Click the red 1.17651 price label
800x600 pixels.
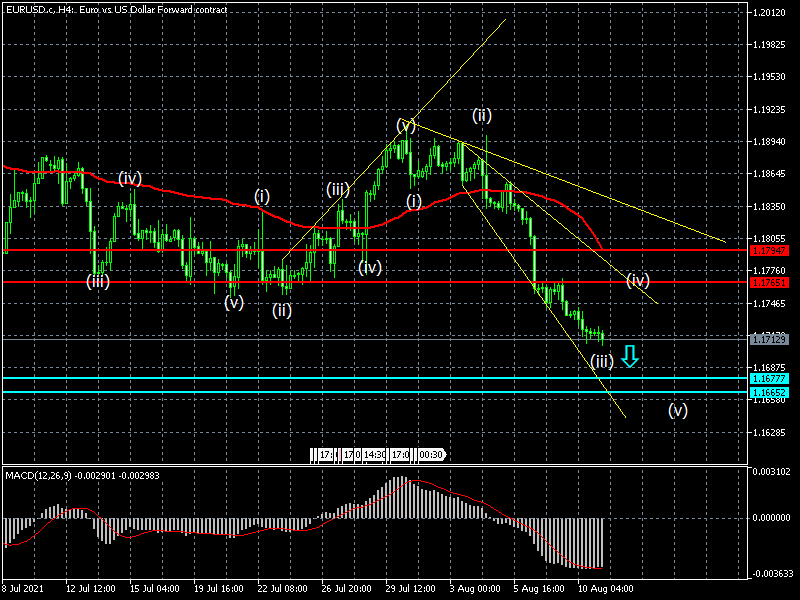(769, 282)
